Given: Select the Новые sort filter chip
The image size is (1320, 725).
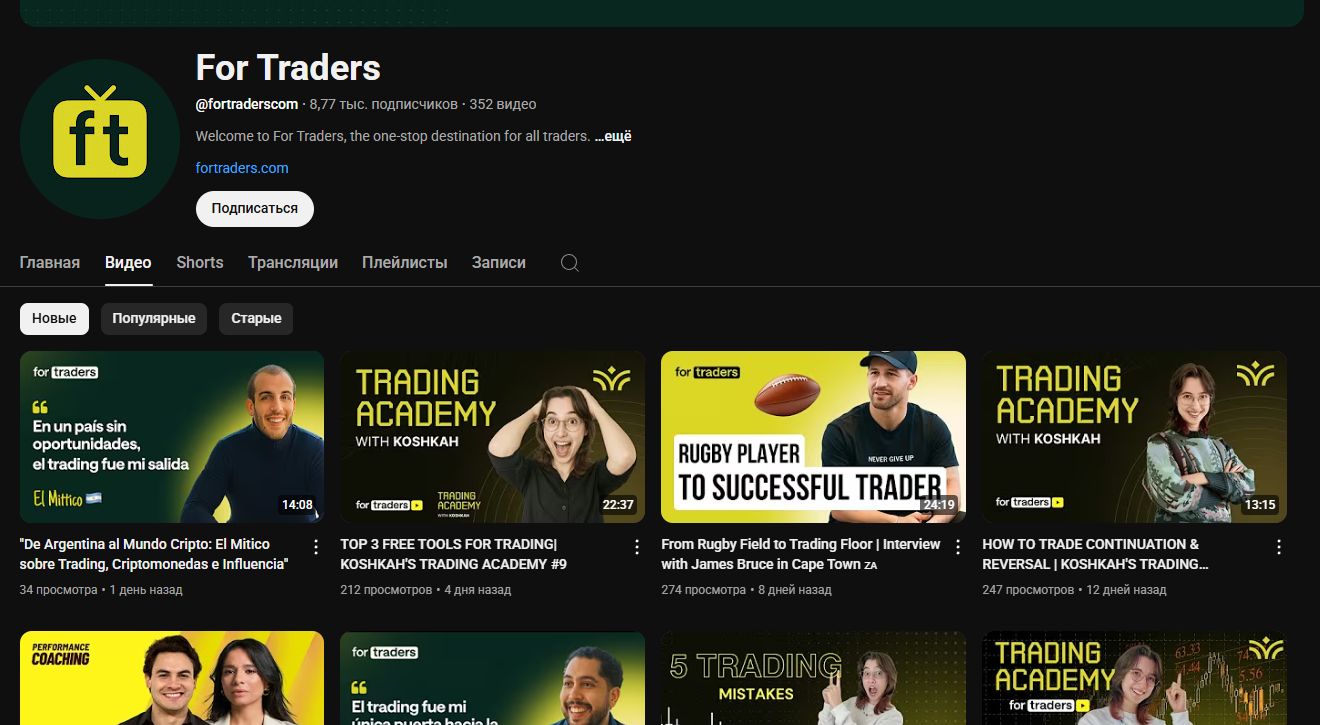Looking at the screenshot, I should 54,319.
